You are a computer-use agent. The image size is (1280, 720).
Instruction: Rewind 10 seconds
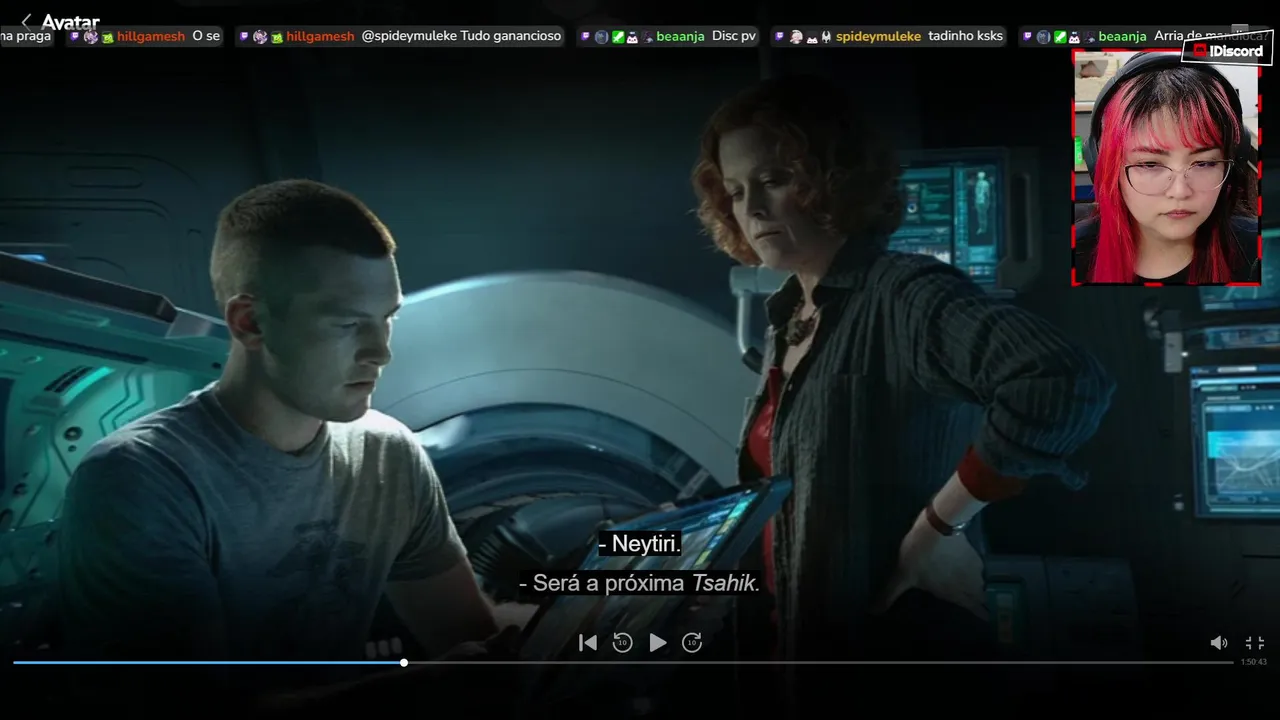click(x=622, y=643)
